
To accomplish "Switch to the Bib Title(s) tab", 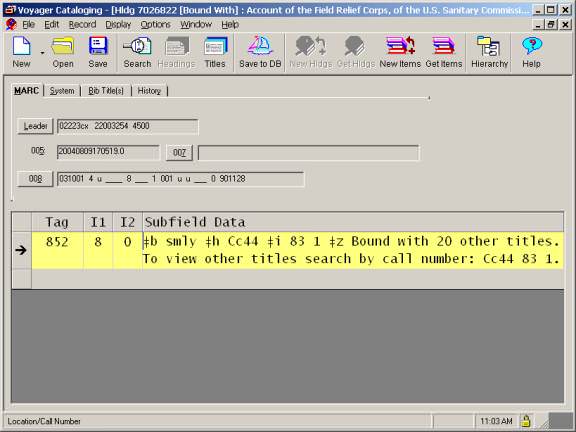I will (x=106, y=91).
